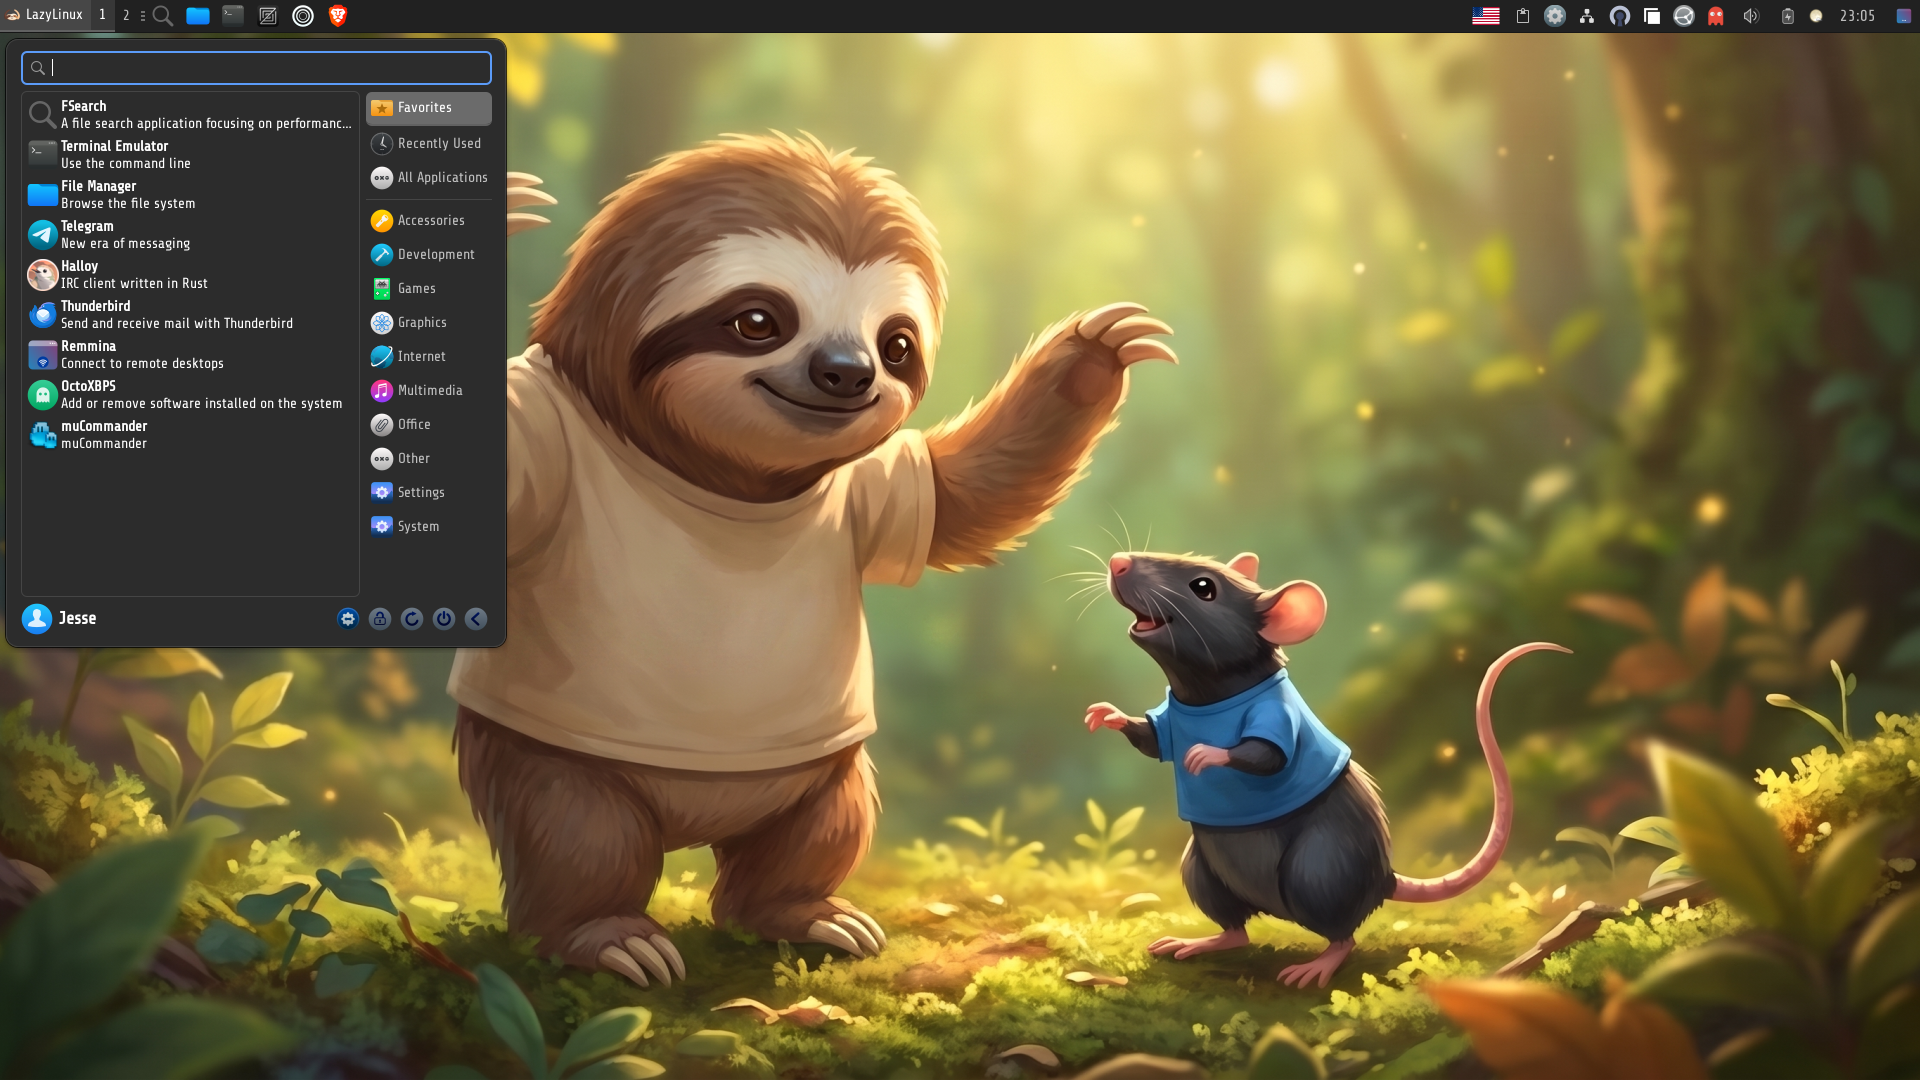The width and height of the screenshot is (1920, 1080).
Task: Click the LazyLinux menu button
Action: pos(44,15)
